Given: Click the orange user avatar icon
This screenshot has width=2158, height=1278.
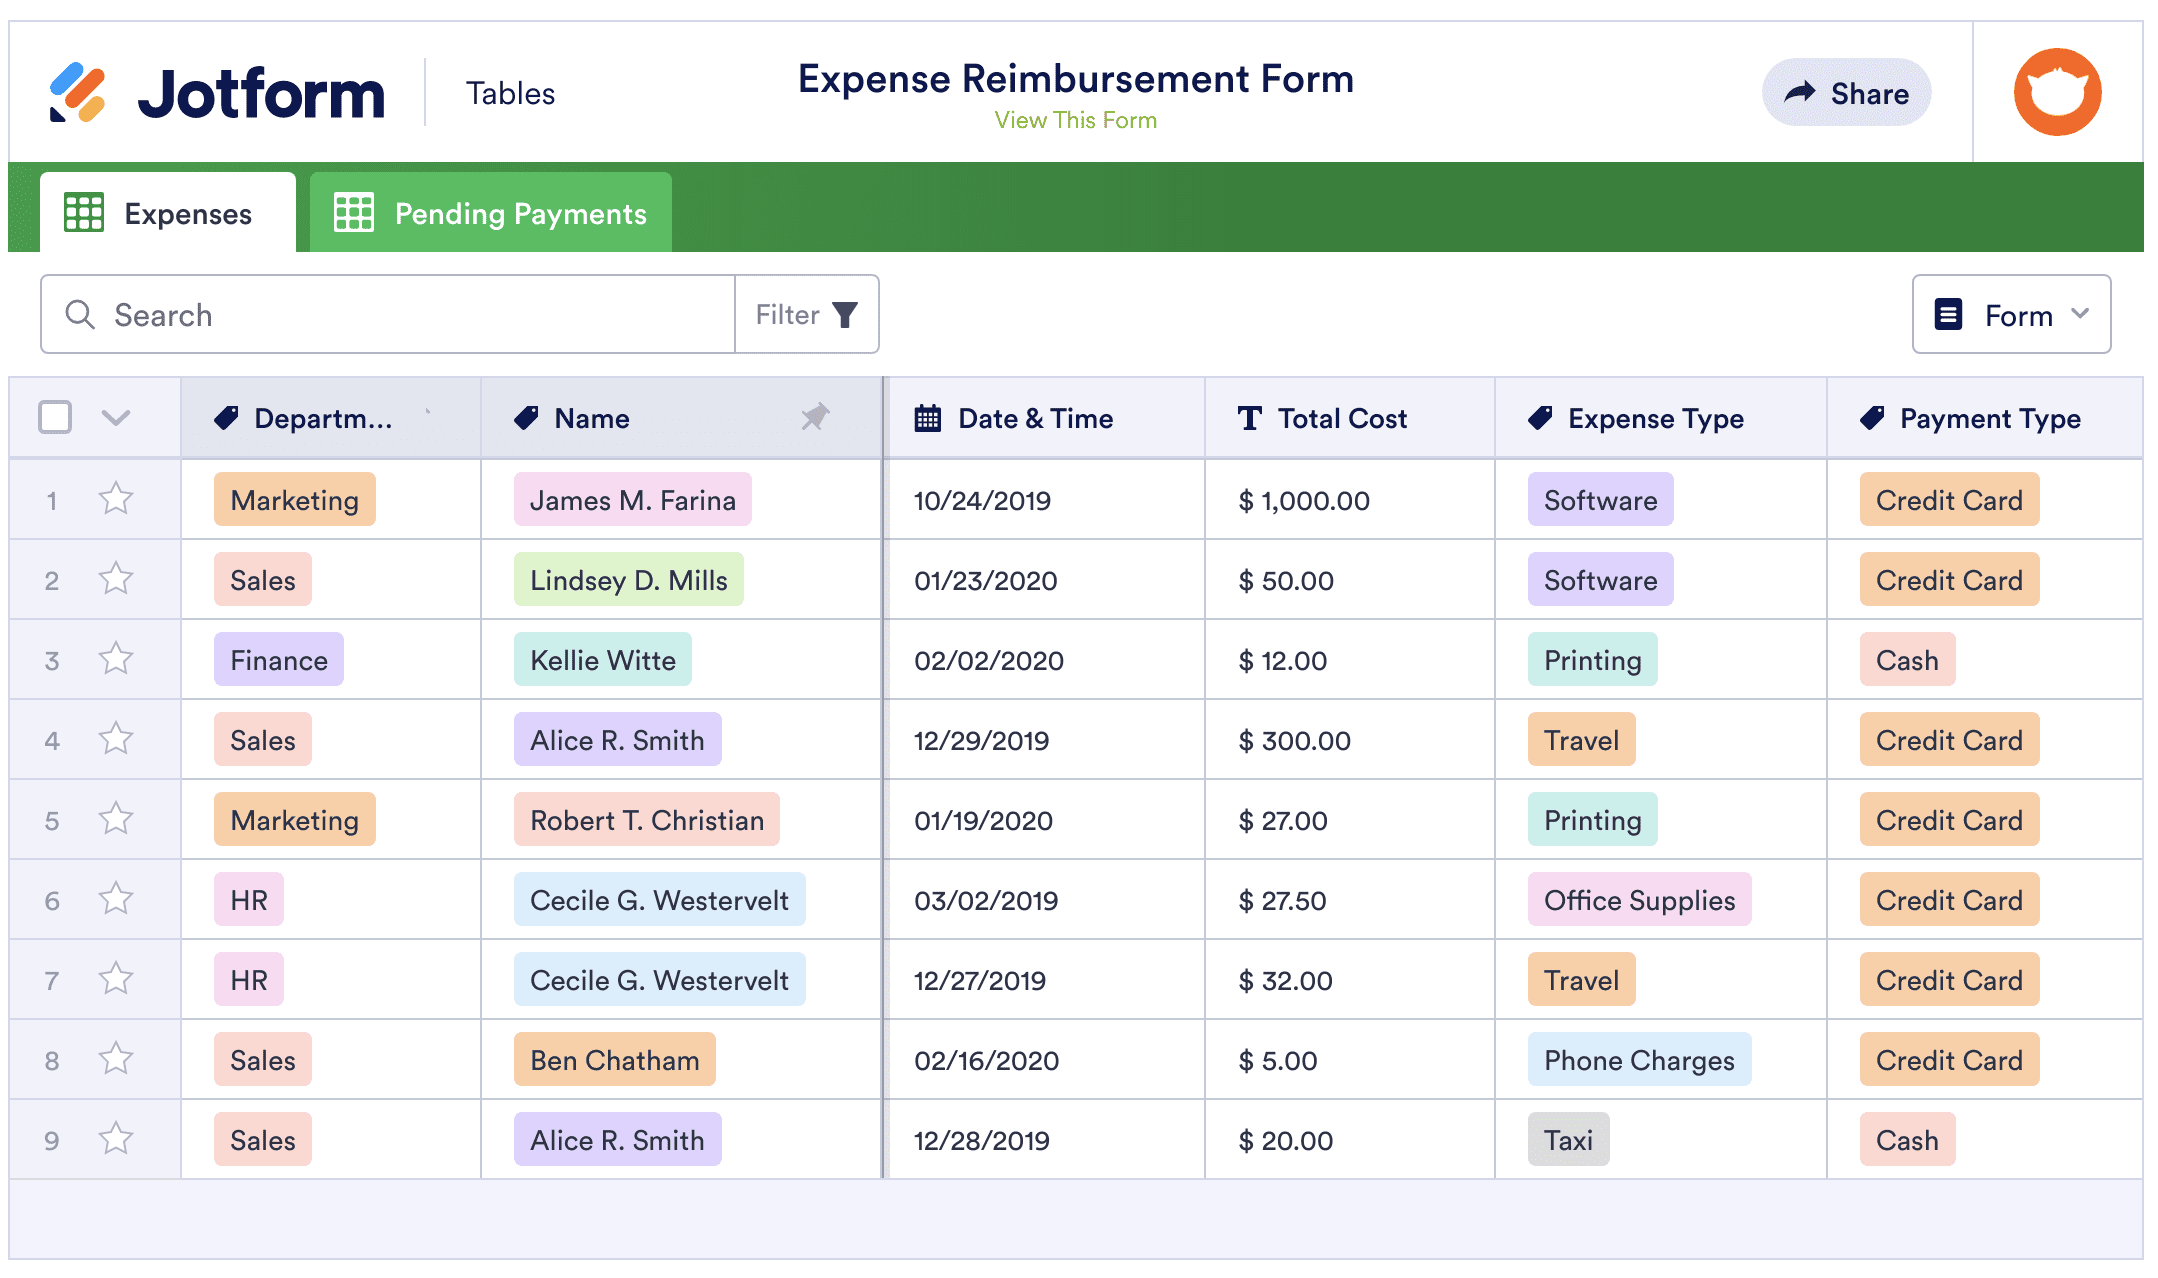Looking at the screenshot, I should (x=2056, y=92).
